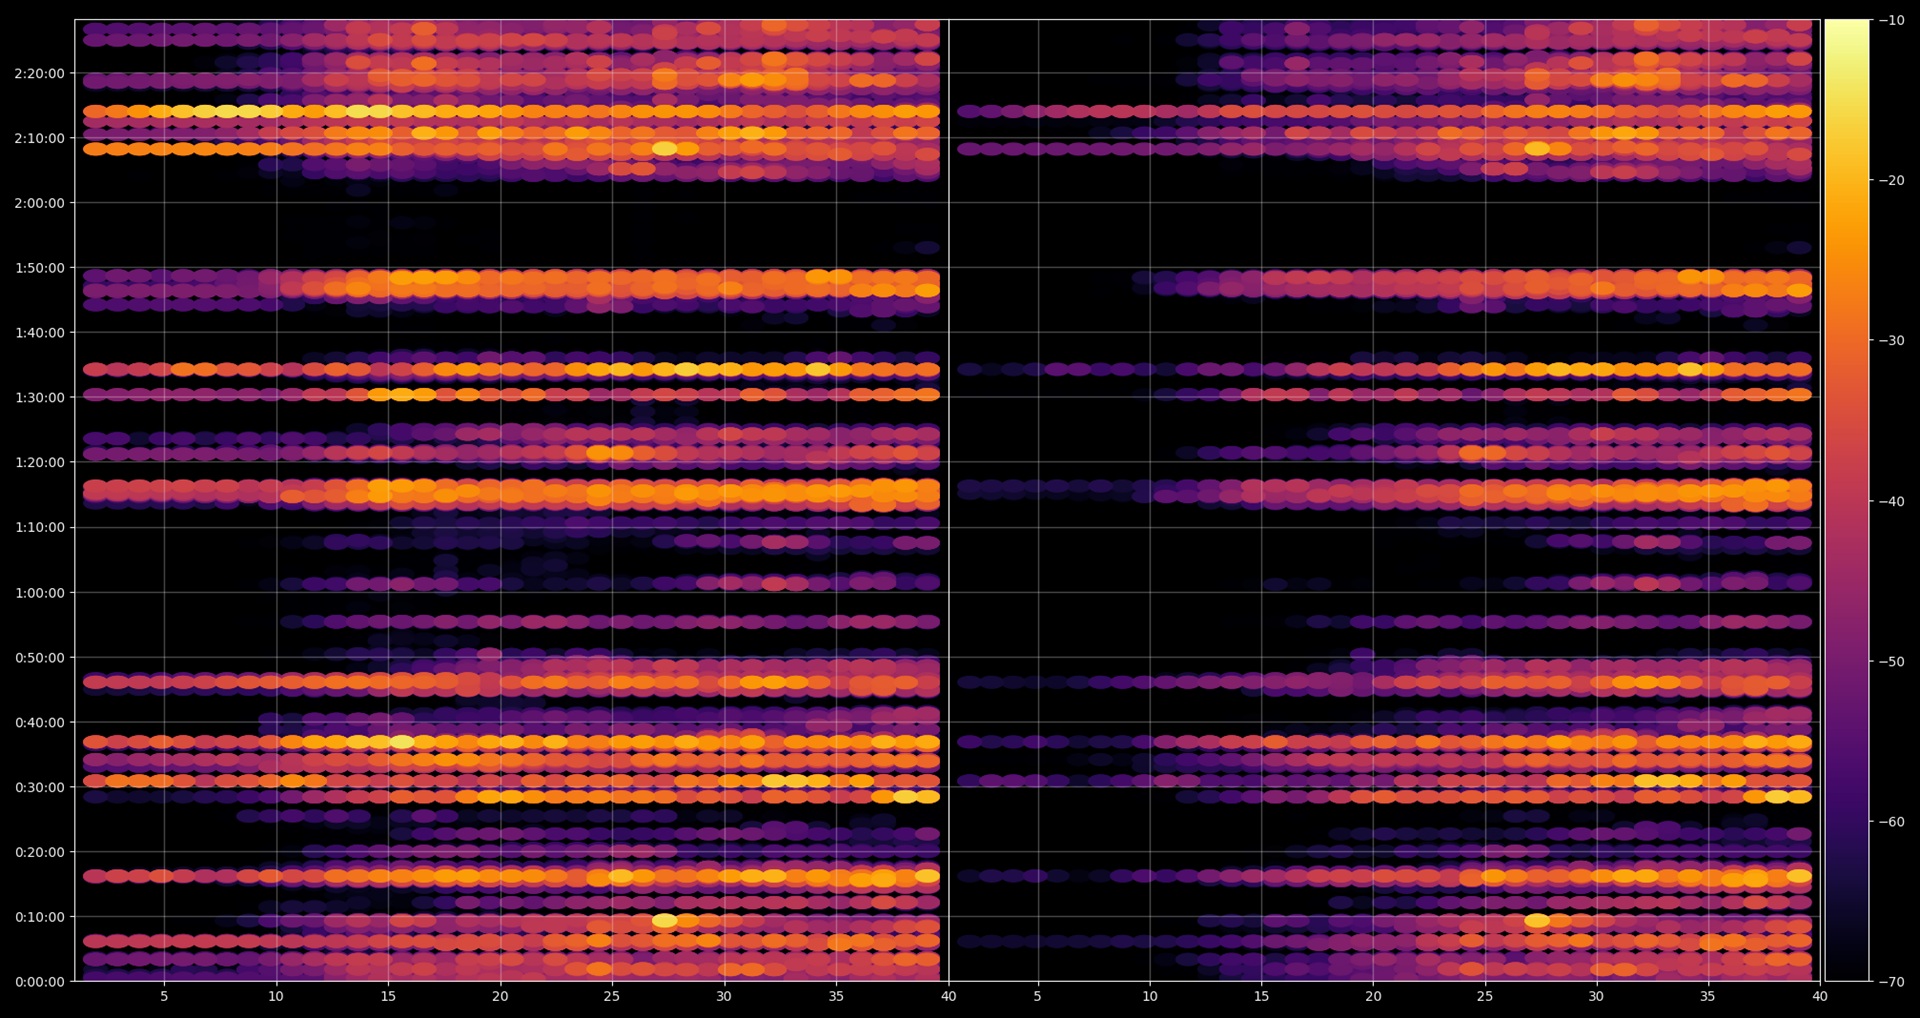Click x-axis label 5 under right heatmap
This screenshot has height=1018, width=1920.
pos(1037,996)
